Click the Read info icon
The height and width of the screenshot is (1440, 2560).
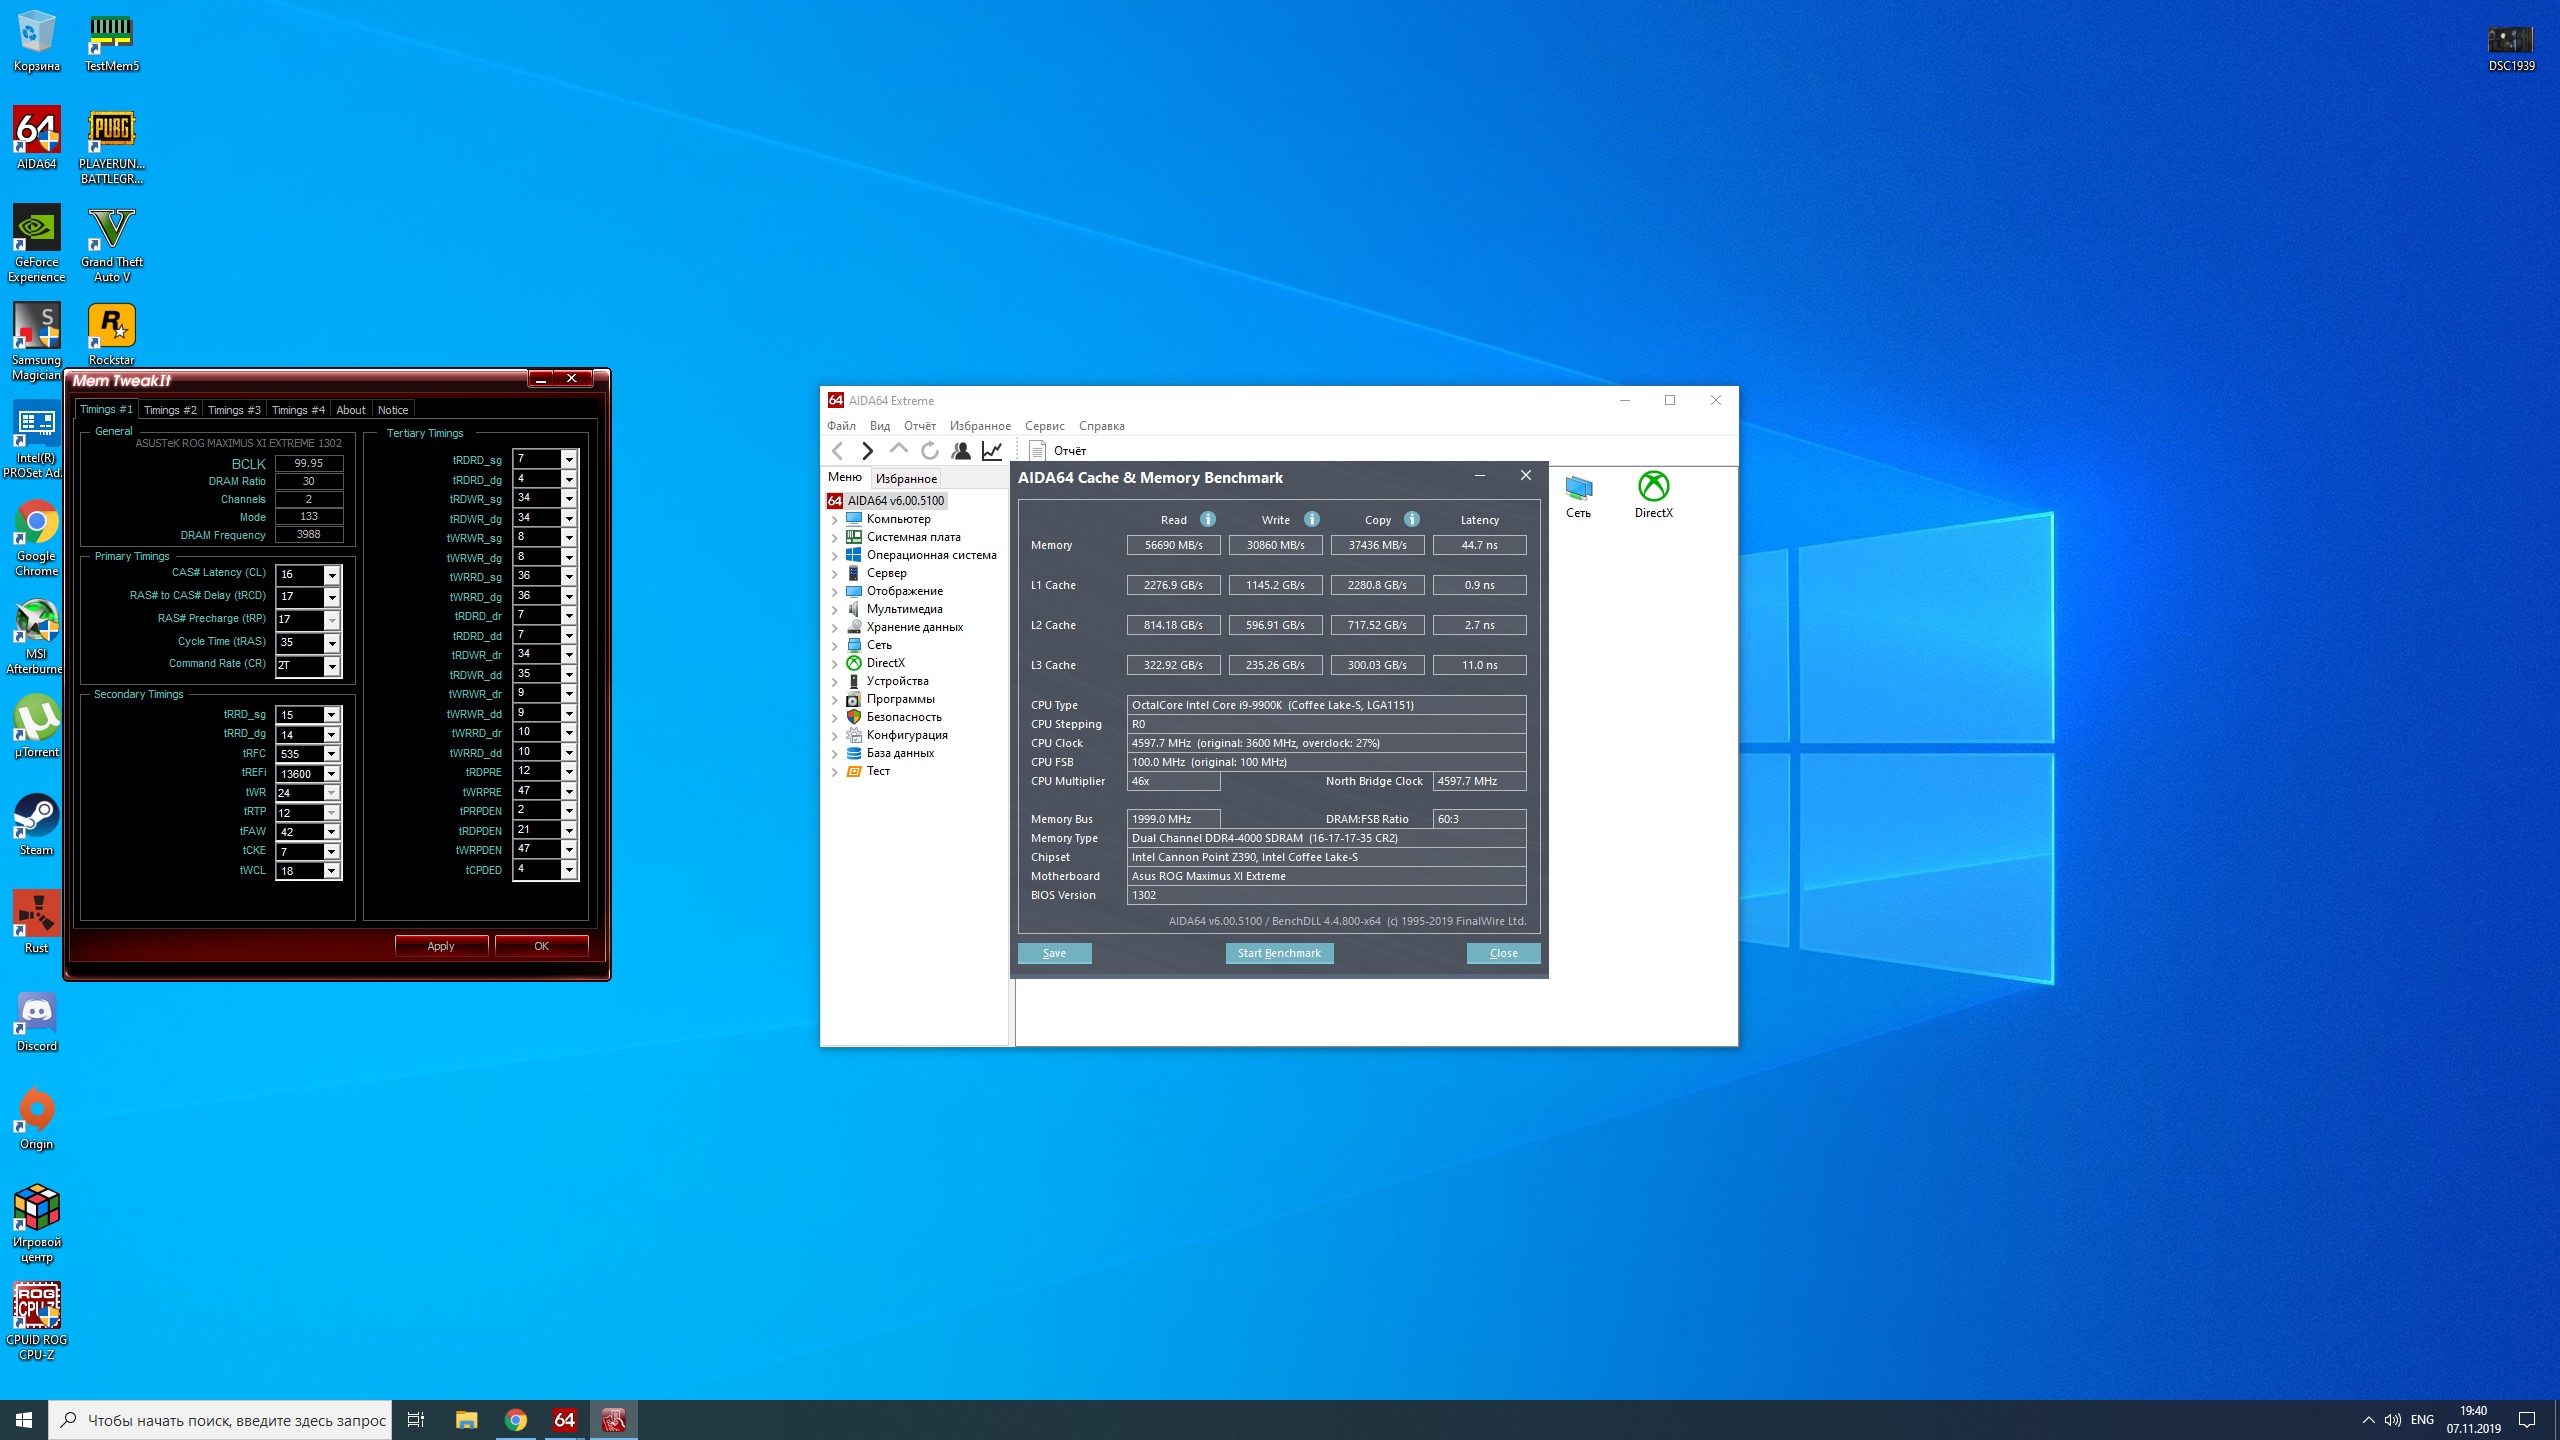pos(1208,519)
